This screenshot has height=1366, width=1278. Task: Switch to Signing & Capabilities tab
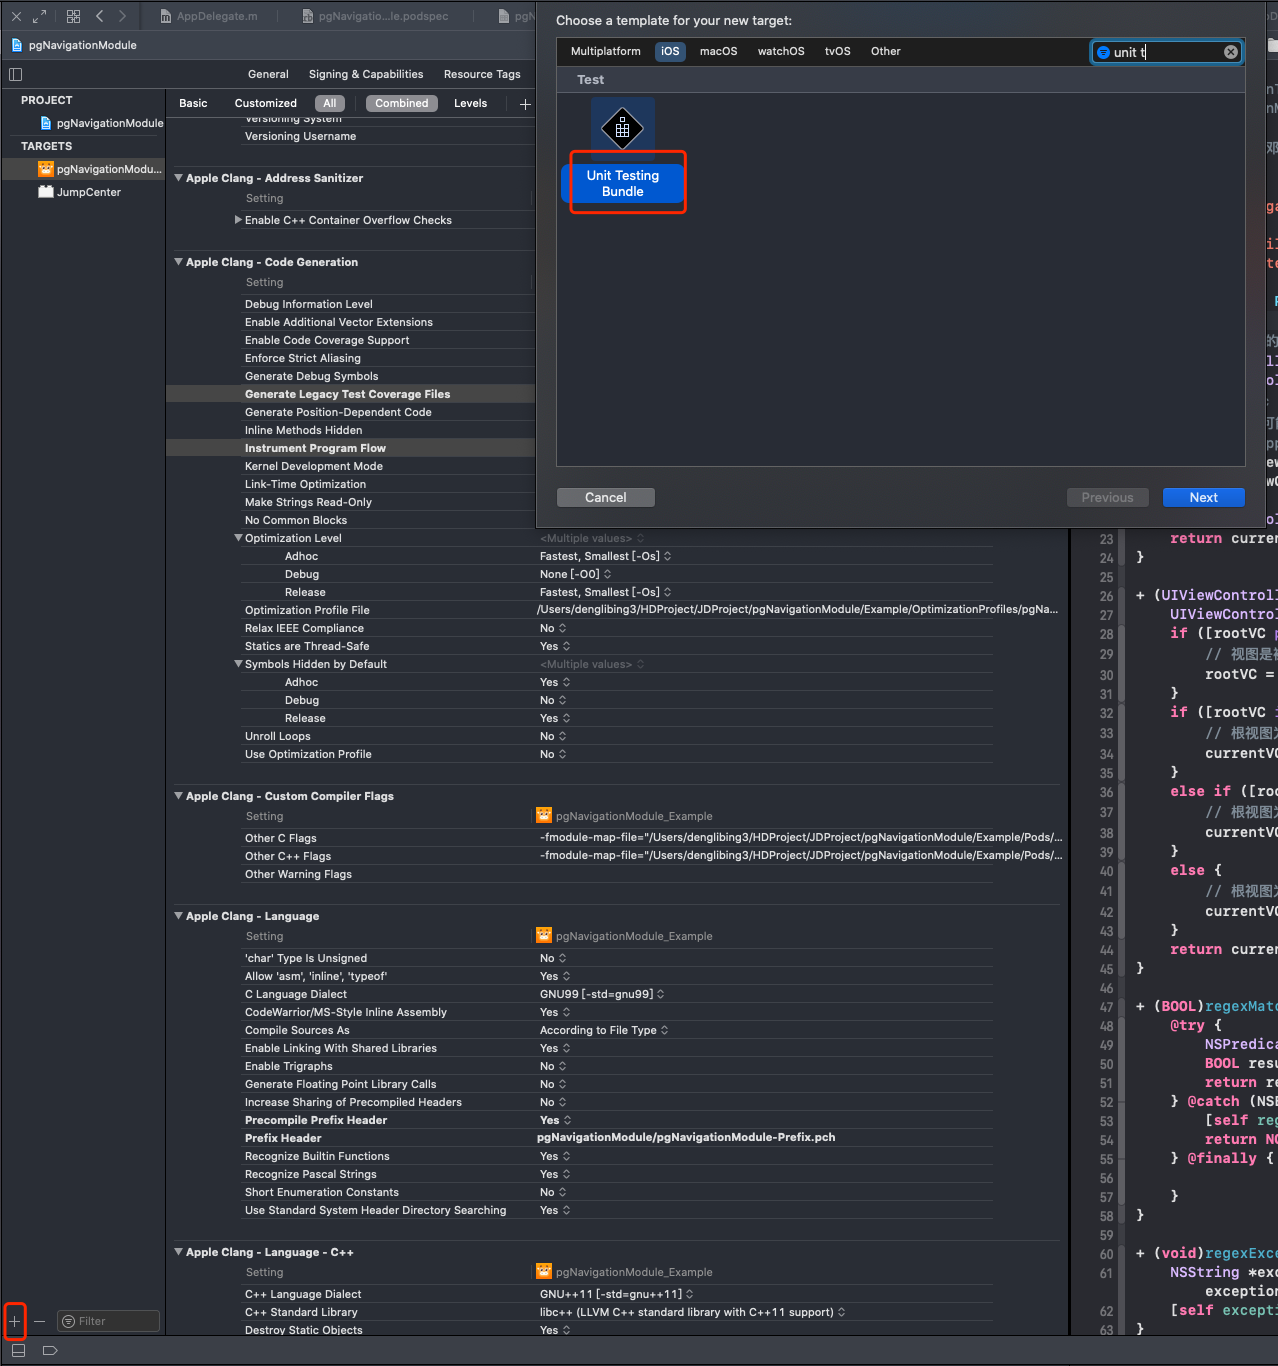366,74
